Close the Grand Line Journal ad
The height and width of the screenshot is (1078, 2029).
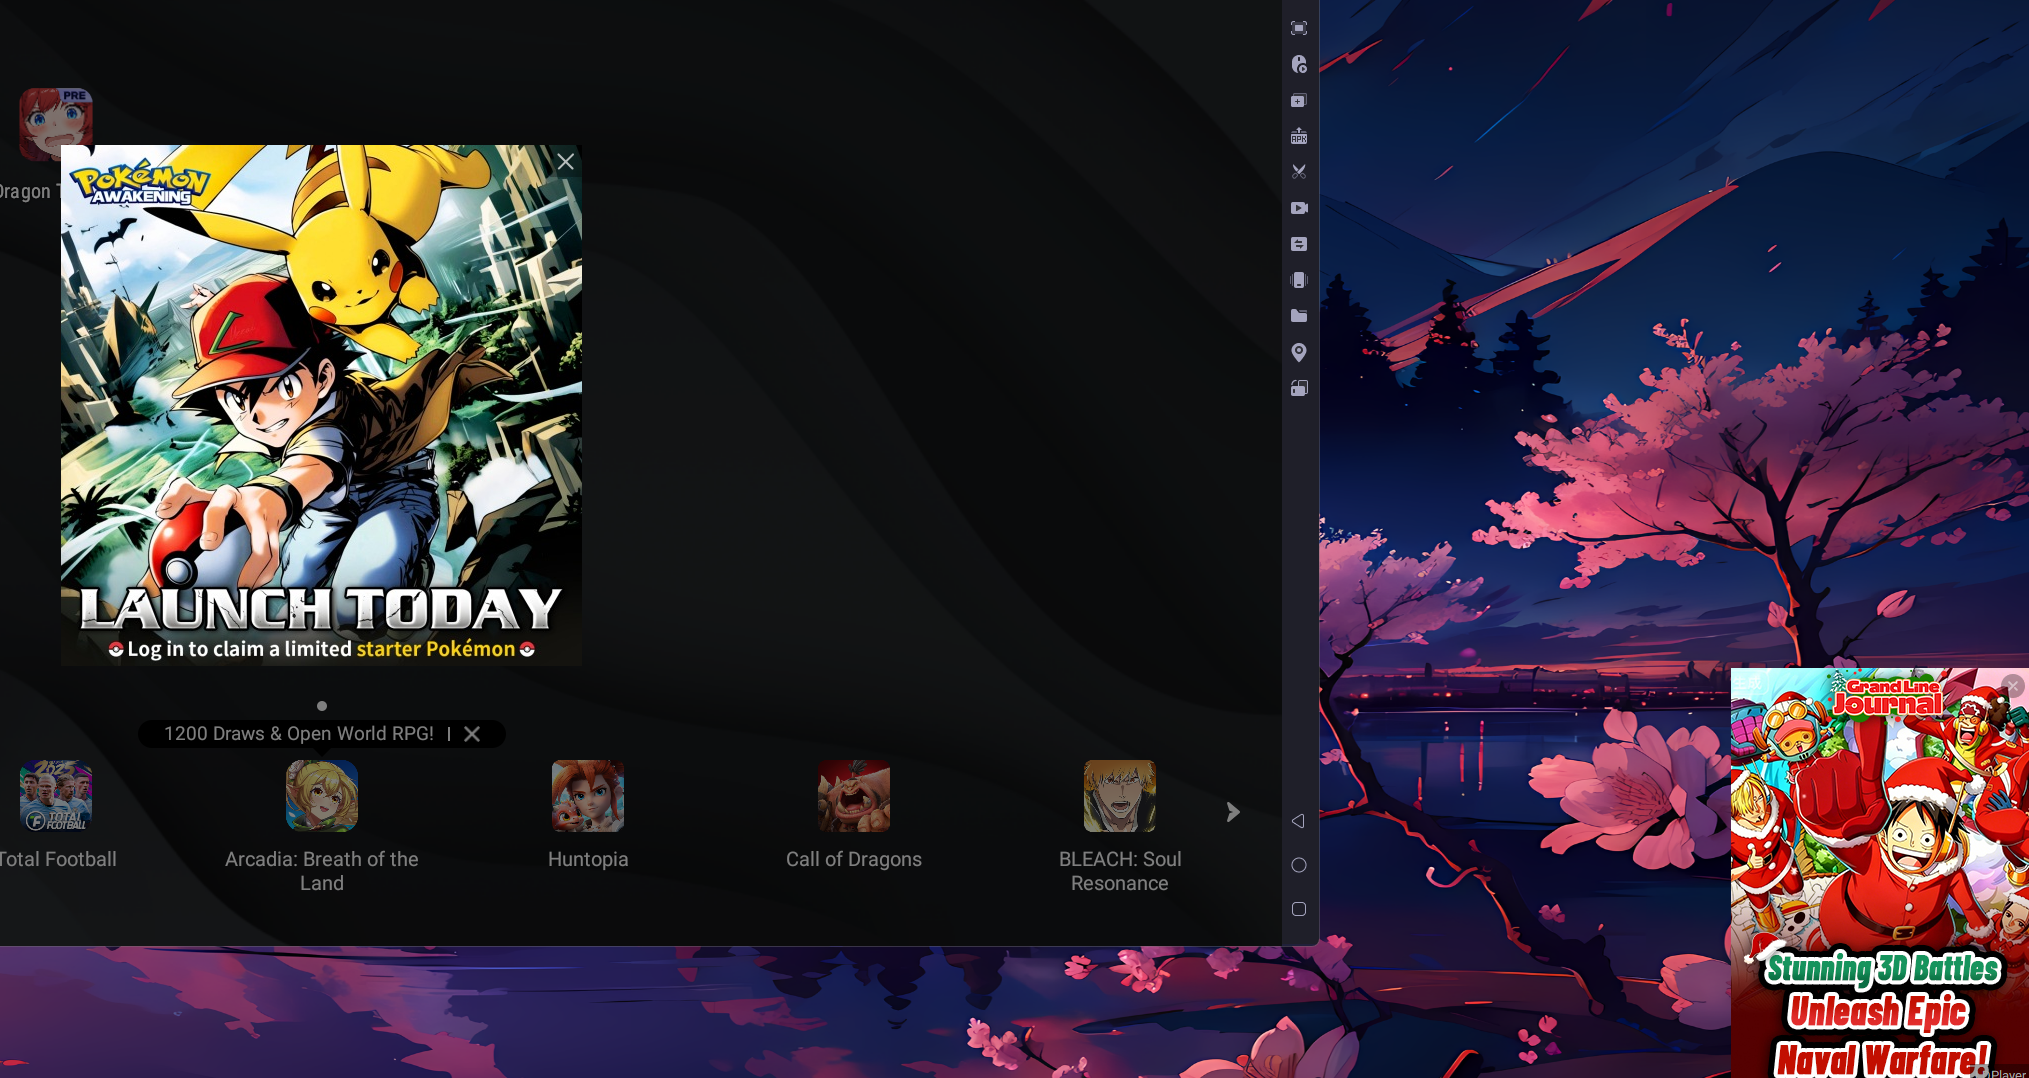(x=2013, y=685)
